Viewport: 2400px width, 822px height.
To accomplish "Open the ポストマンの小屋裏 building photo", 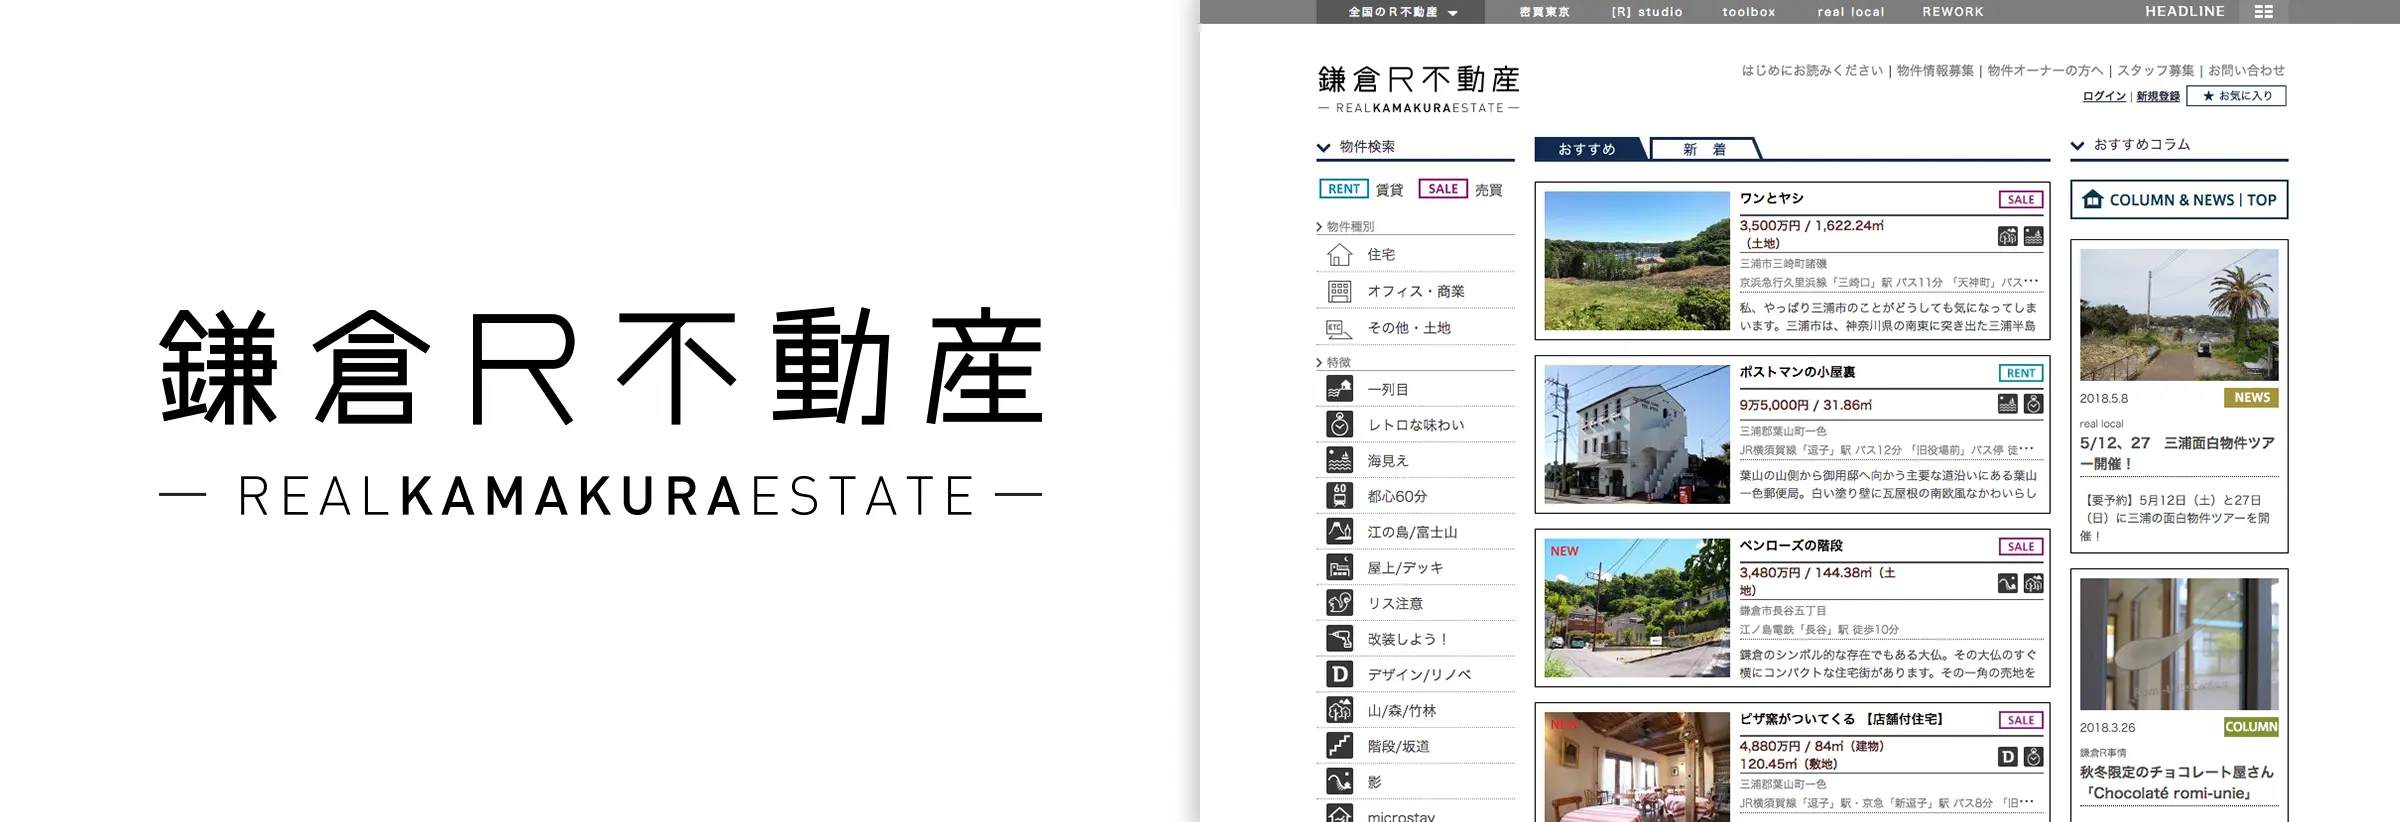I will click(x=1637, y=434).
